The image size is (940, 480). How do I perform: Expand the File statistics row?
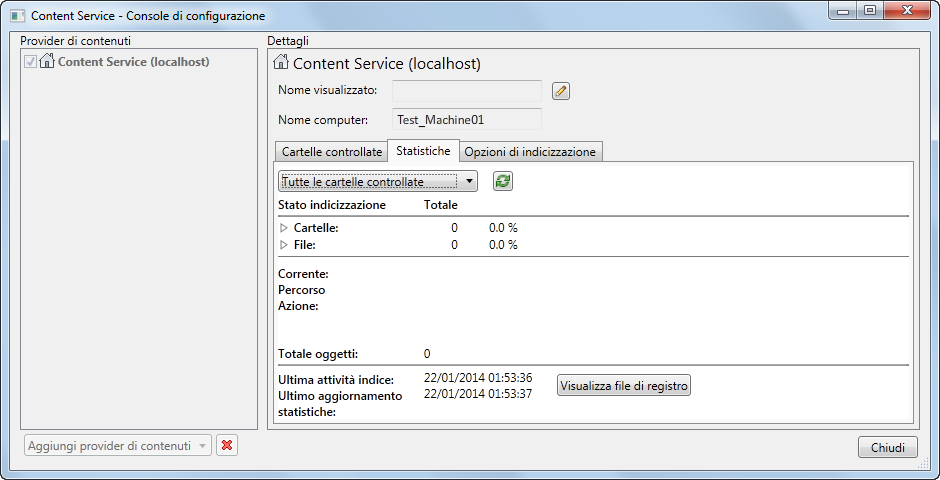(x=284, y=245)
